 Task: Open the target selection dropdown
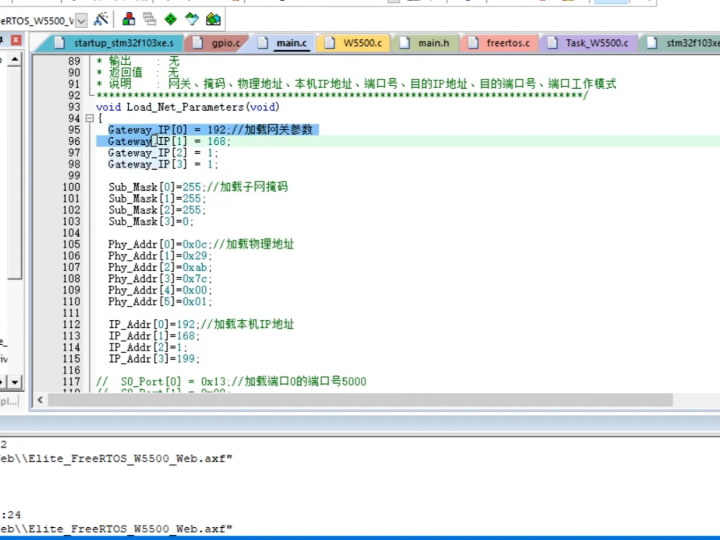(81, 19)
